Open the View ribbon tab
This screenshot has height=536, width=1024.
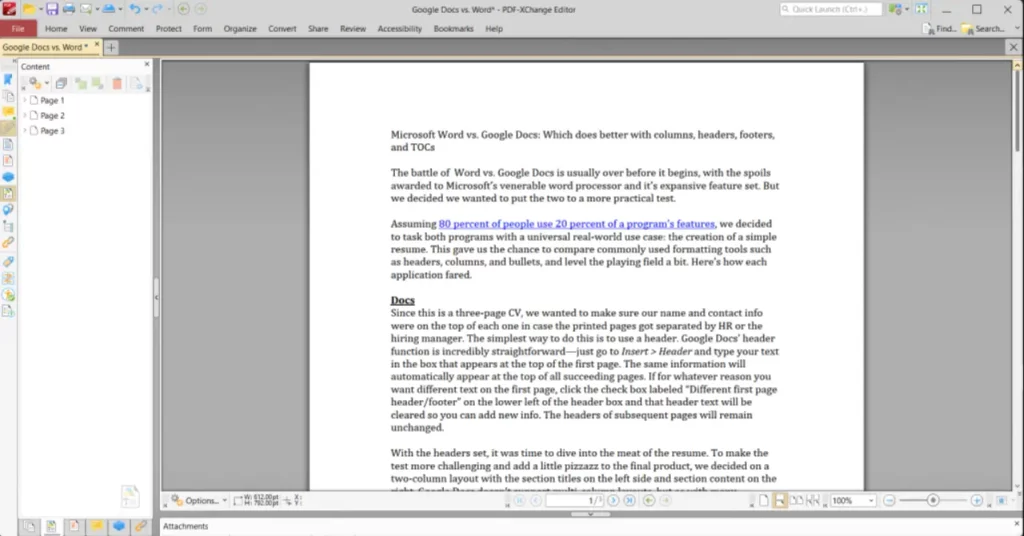(x=88, y=29)
